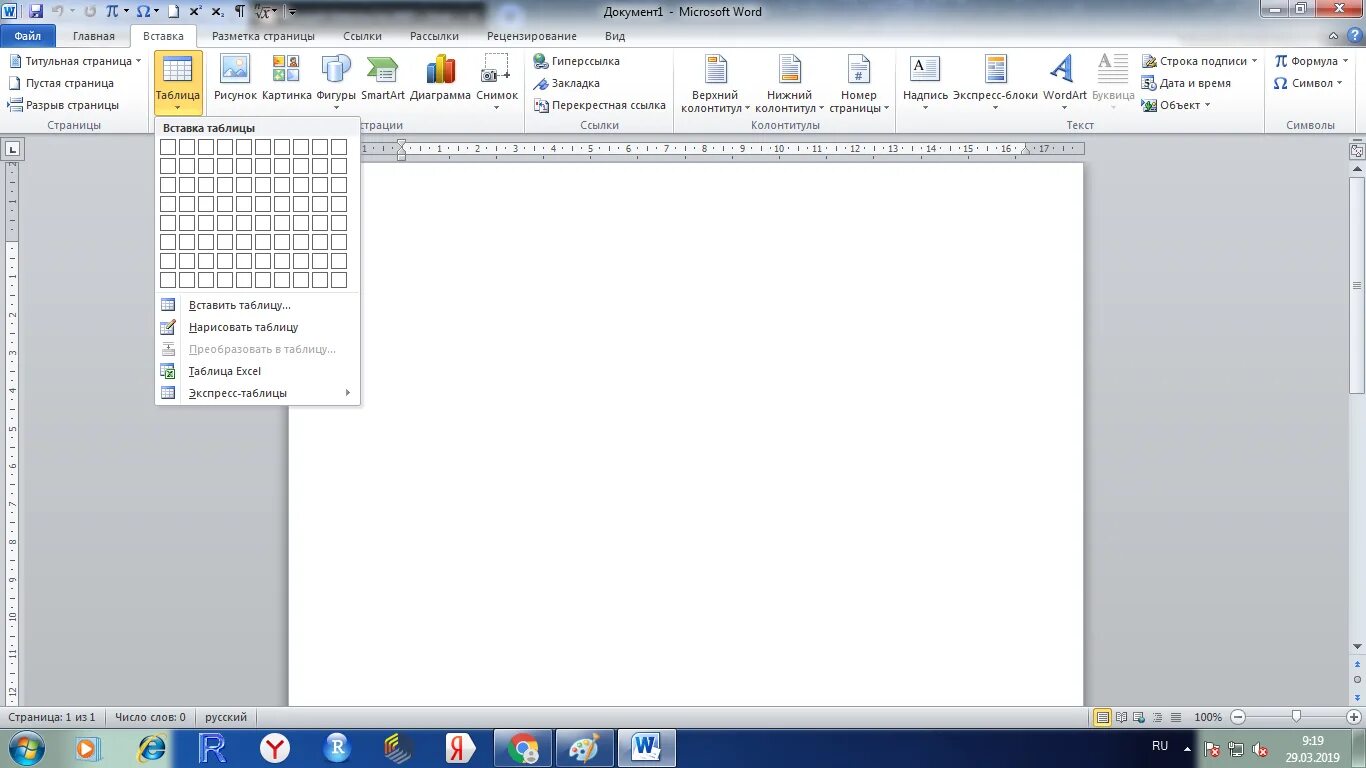Screen dimensions: 1366x768
Task: Open Google Chrome from the taskbar
Action: (x=523, y=748)
